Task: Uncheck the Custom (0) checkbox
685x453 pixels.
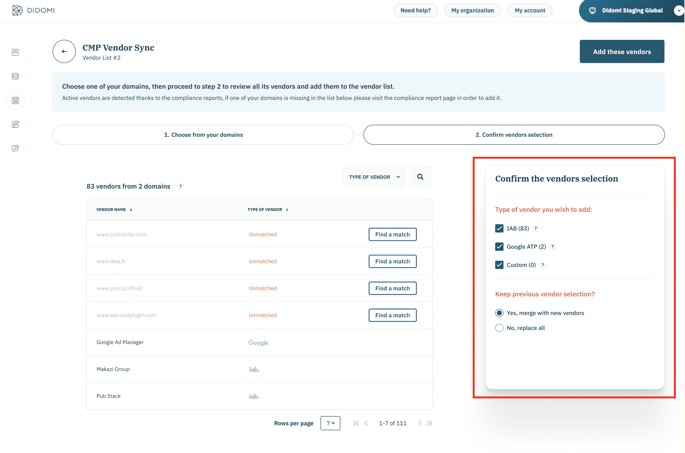Action: coord(499,265)
